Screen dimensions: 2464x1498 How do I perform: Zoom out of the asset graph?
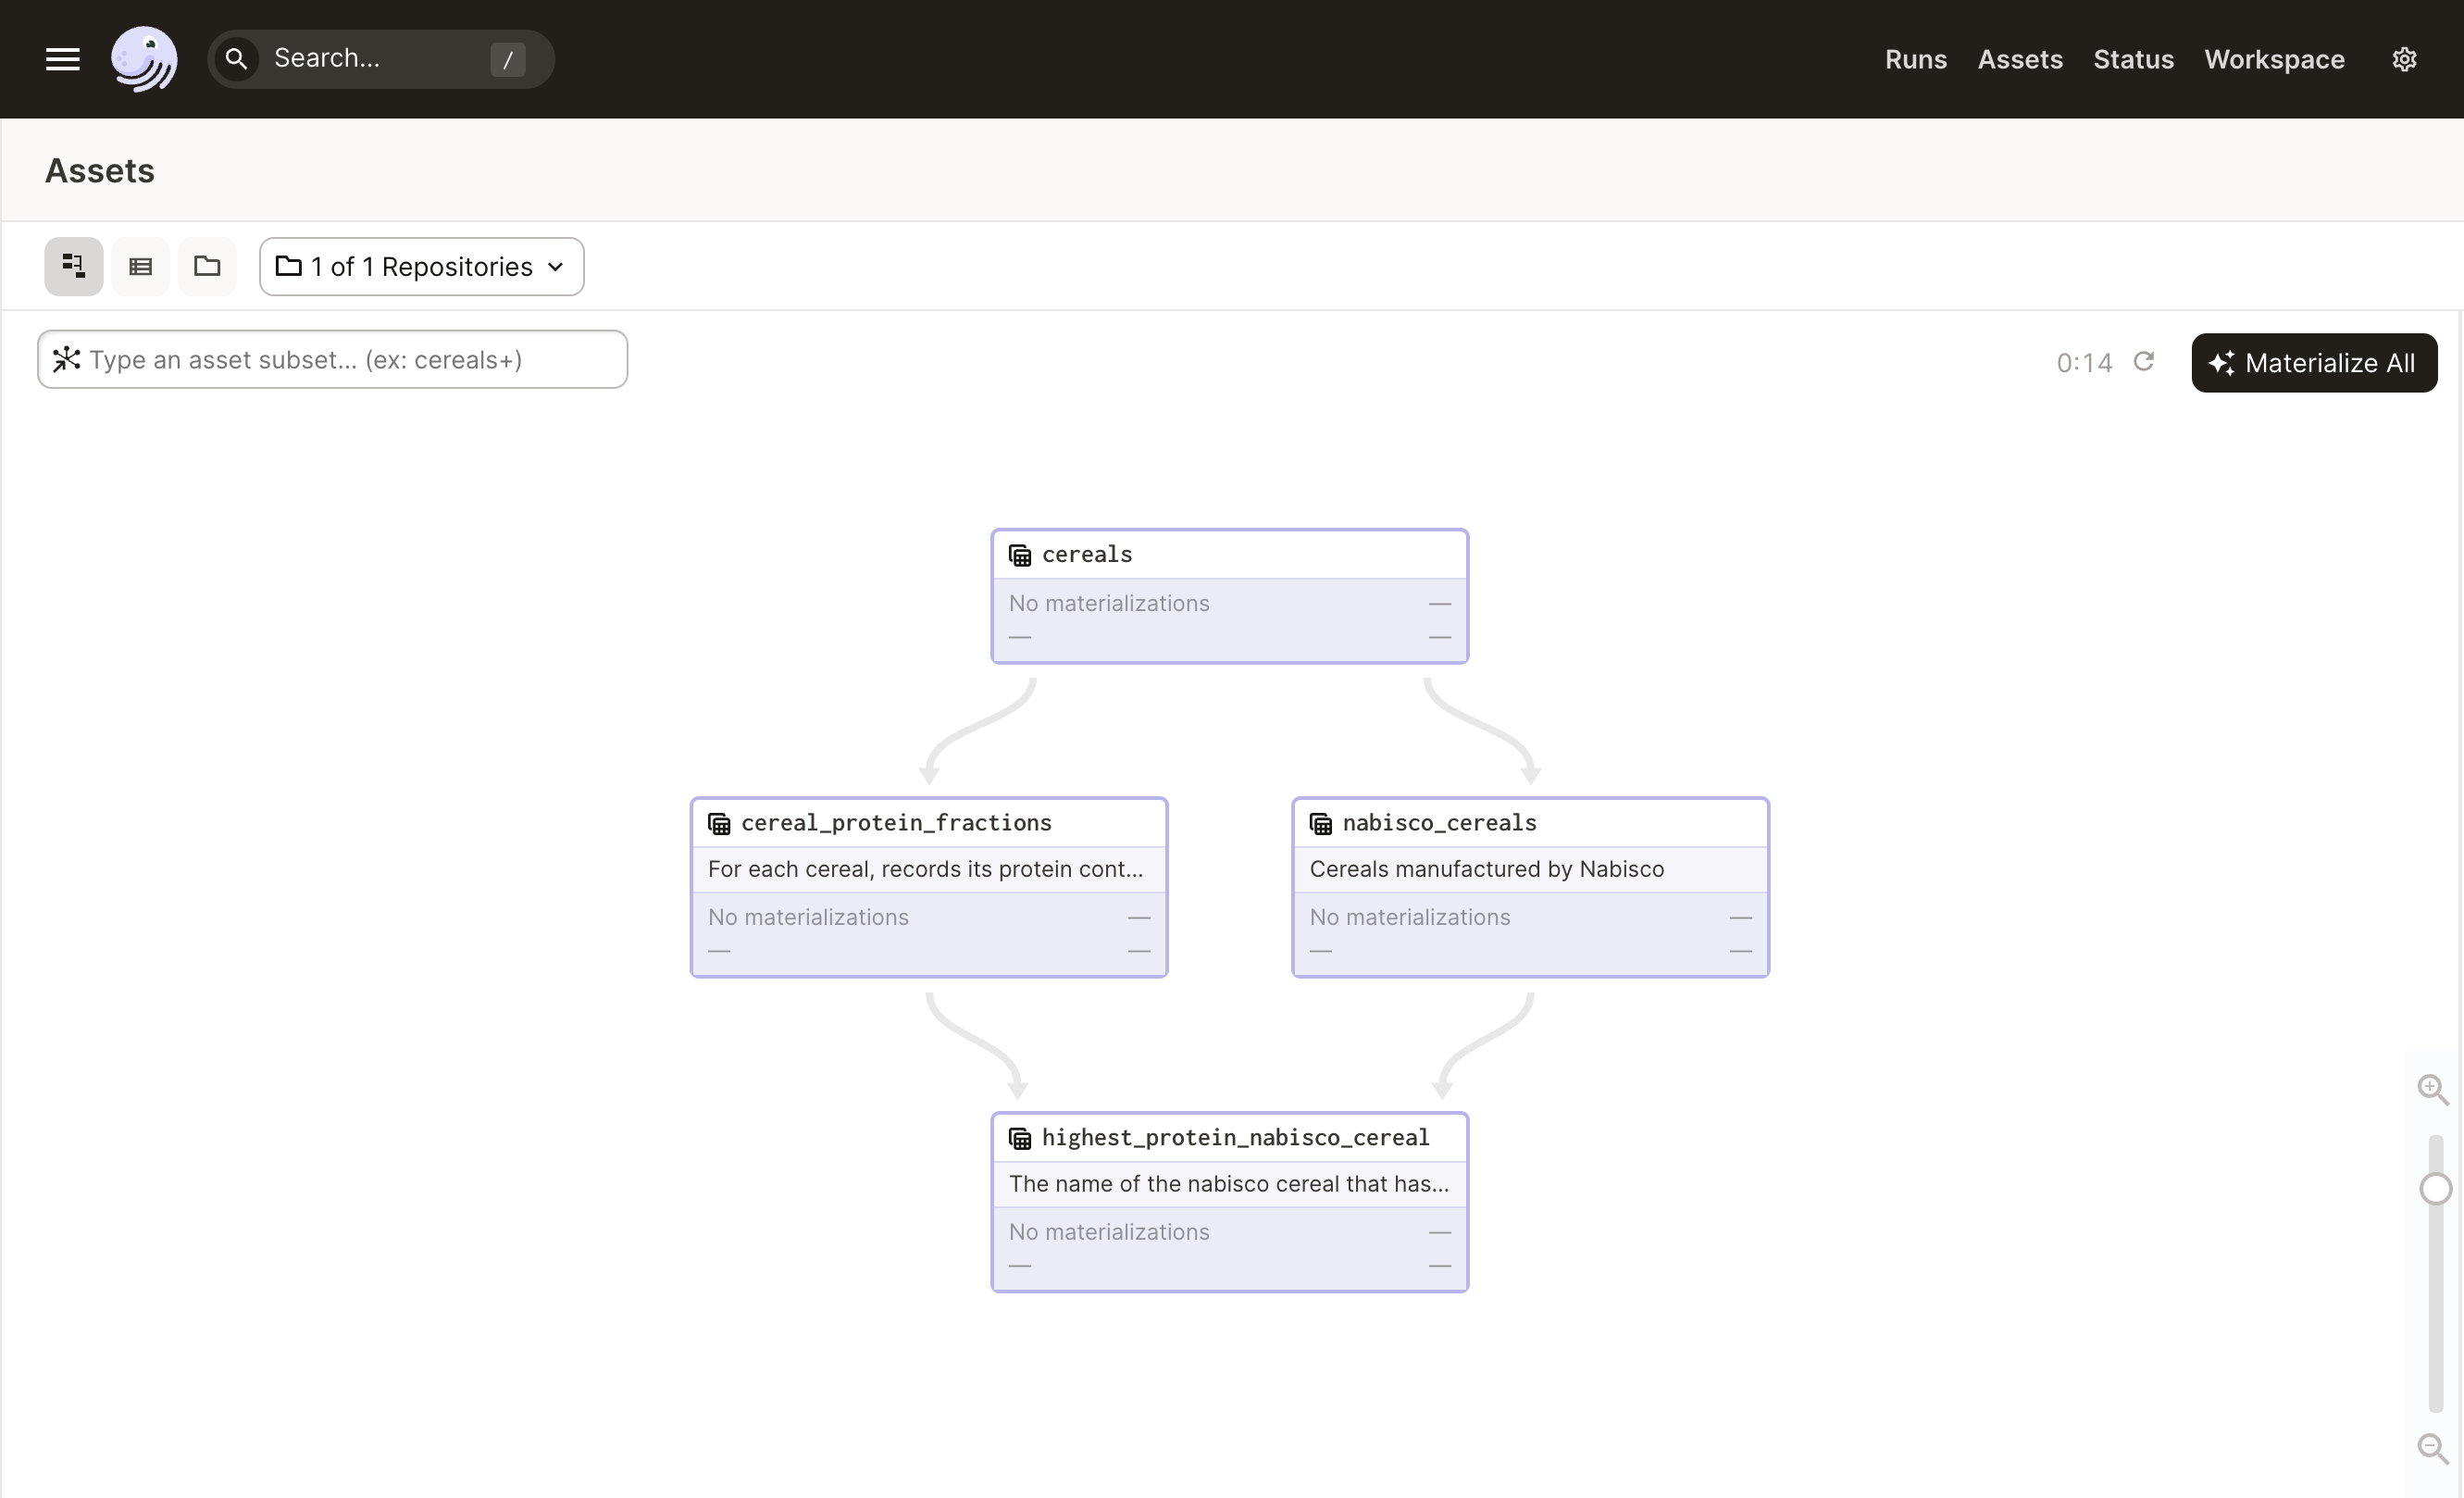[x=2432, y=1448]
